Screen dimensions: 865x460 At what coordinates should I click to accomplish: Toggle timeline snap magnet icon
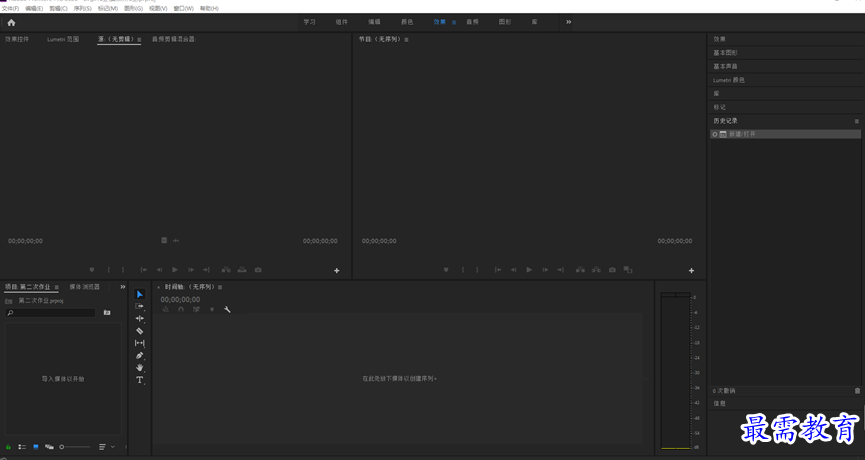coord(181,310)
